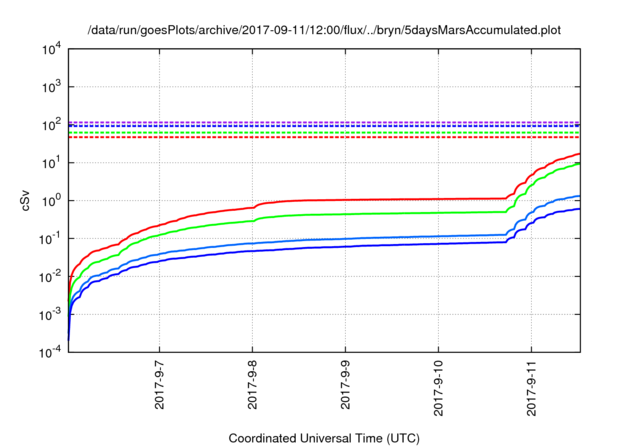Click the dashed green threshold line
The width and height of the screenshot is (640, 448).
pyautogui.click(x=324, y=133)
